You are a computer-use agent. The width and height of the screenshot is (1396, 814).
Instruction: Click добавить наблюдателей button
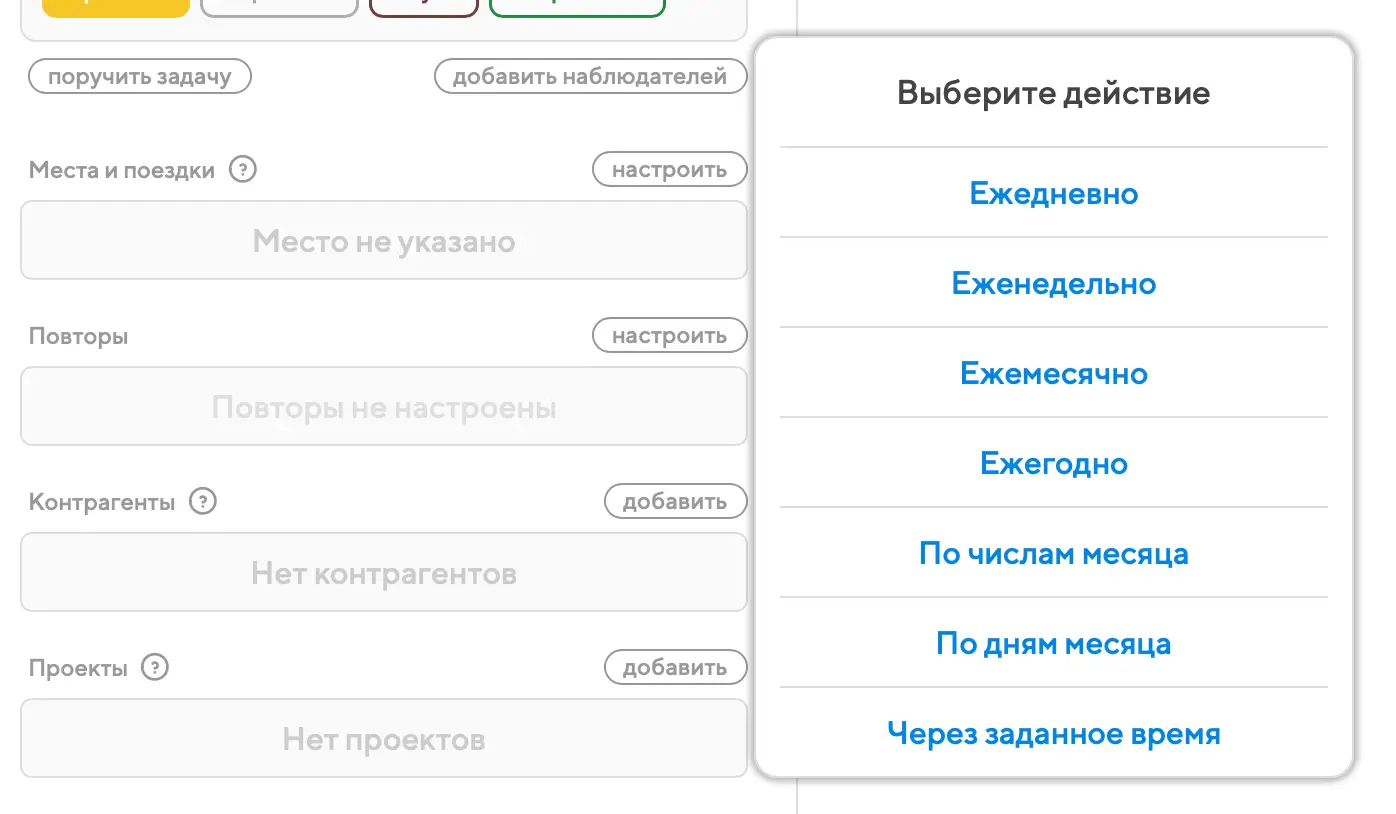coord(590,77)
